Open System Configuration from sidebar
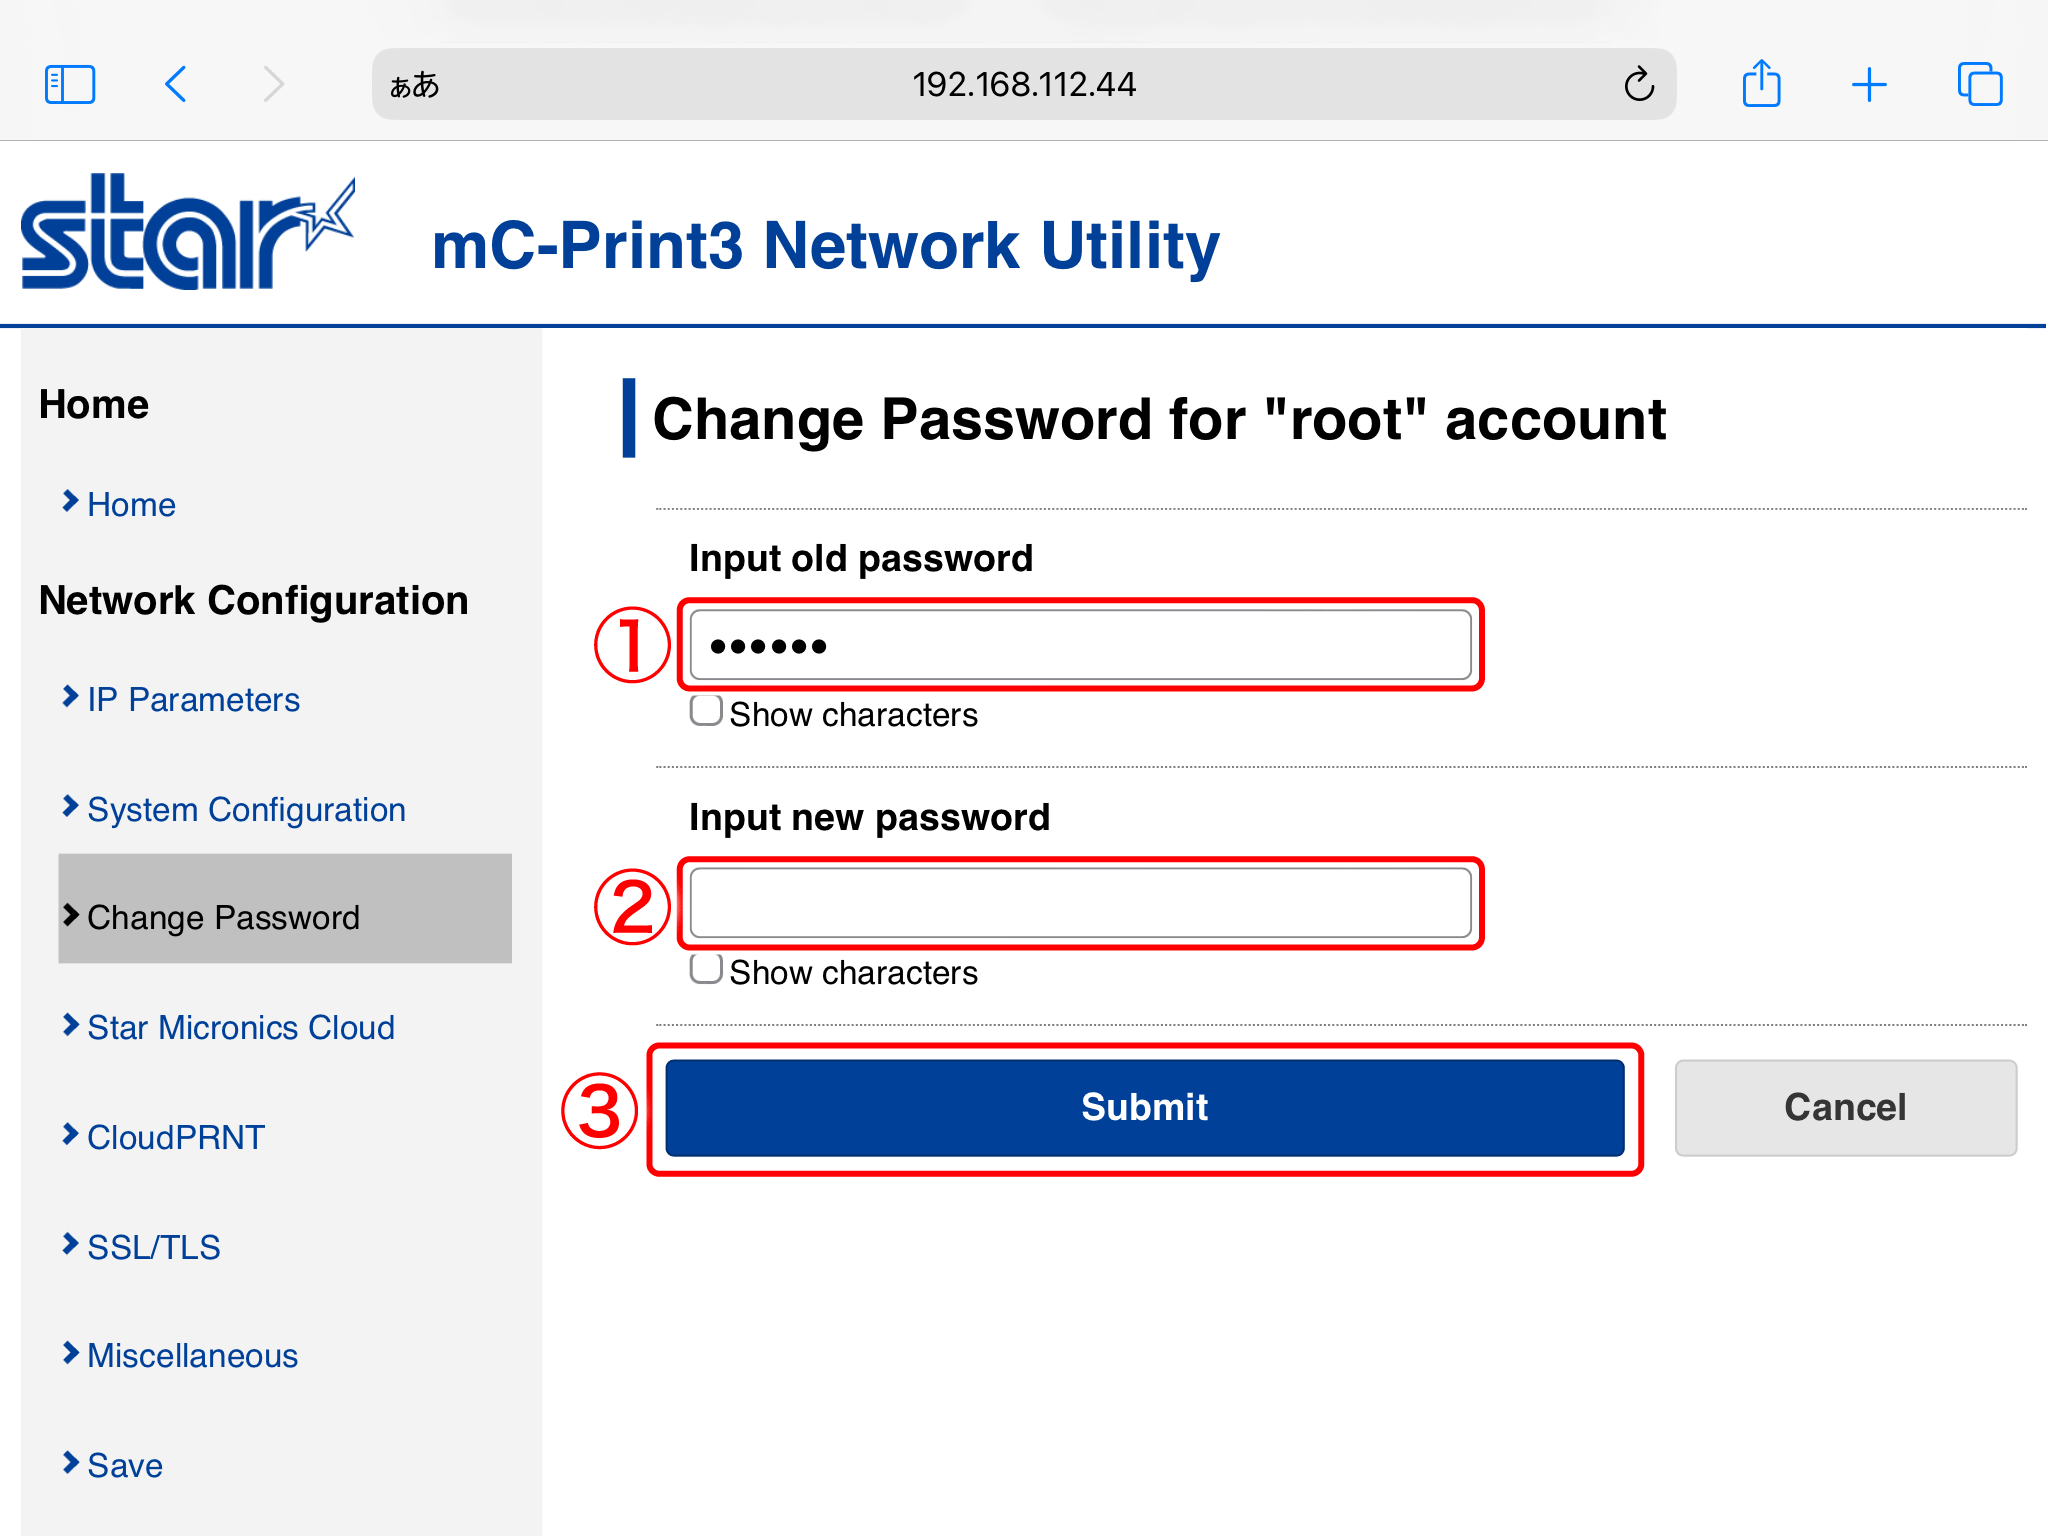 click(246, 810)
